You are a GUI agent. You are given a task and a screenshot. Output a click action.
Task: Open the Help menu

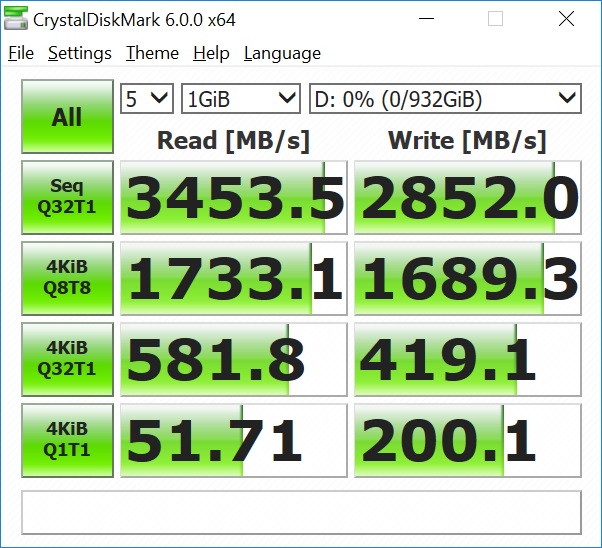coord(211,53)
